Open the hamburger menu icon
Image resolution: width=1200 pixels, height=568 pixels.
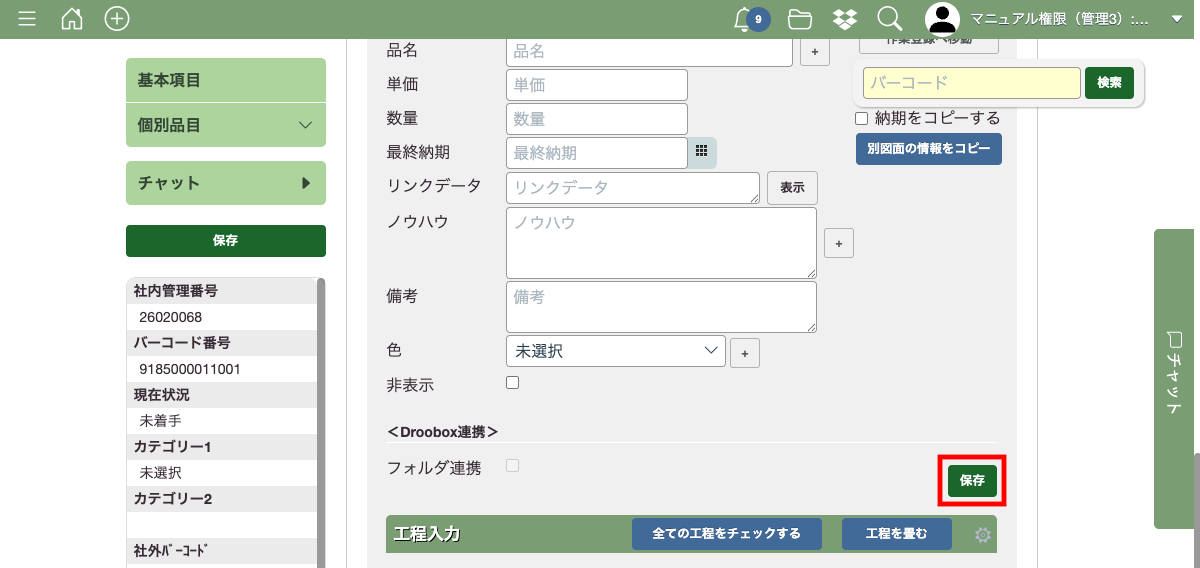tap(27, 19)
